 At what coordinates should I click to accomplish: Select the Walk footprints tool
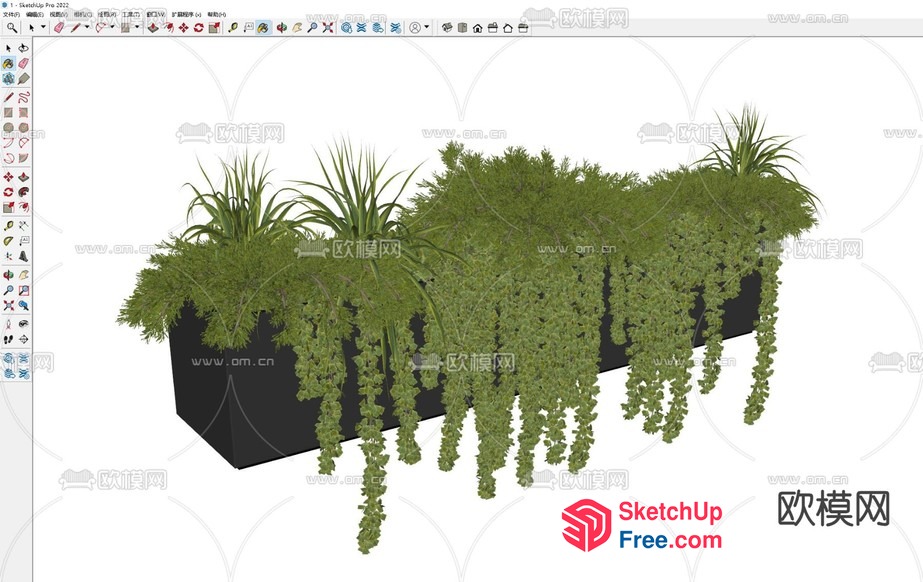[8, 339]
